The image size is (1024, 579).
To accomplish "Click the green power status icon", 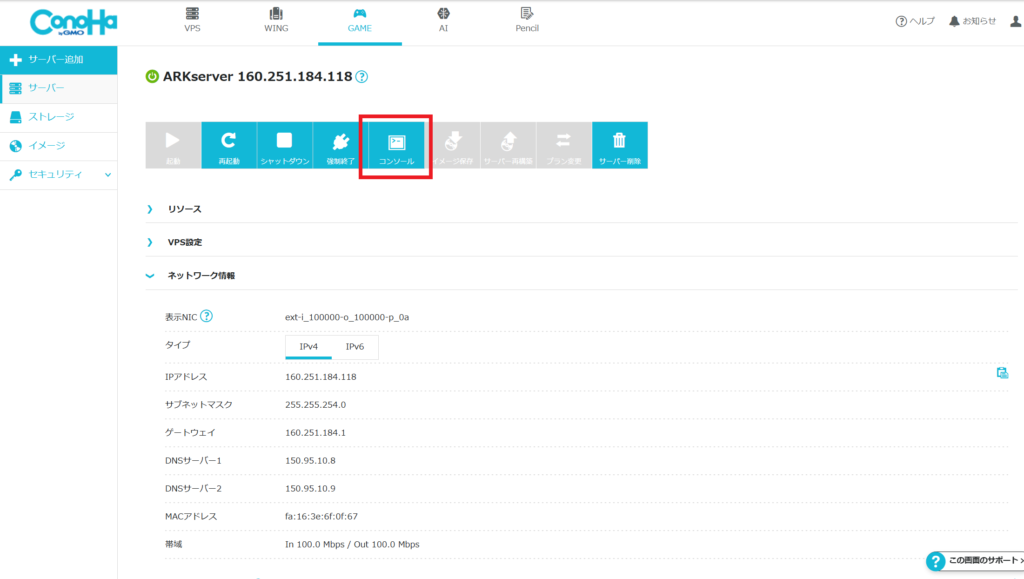I will [x=152, y=77].
